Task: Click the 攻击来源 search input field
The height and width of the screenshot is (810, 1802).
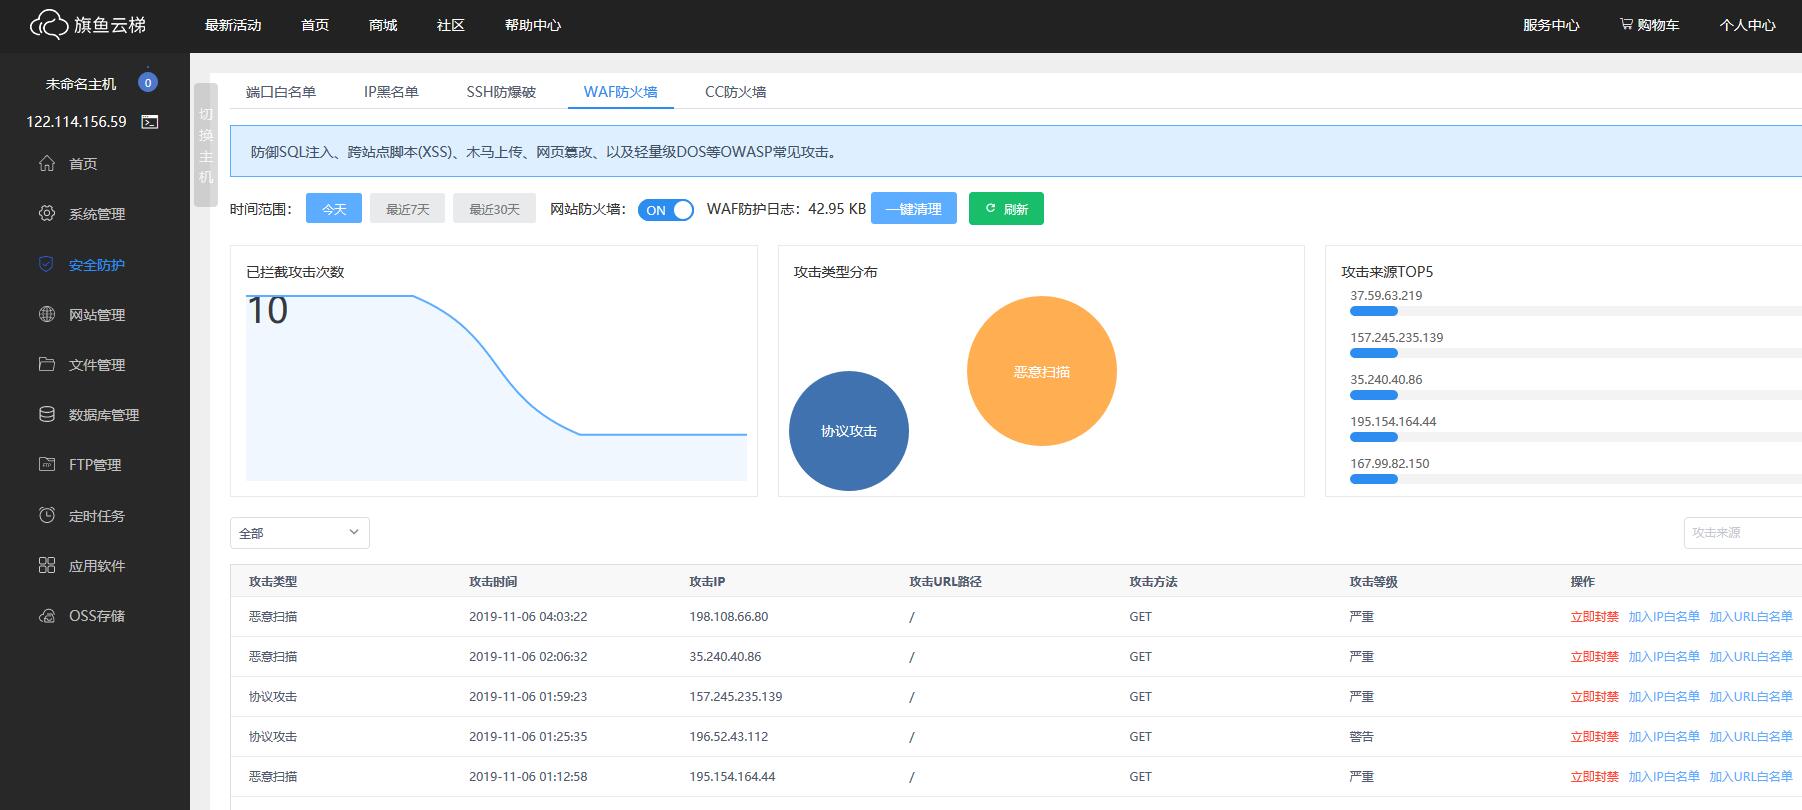Action: coord(1743,533)
